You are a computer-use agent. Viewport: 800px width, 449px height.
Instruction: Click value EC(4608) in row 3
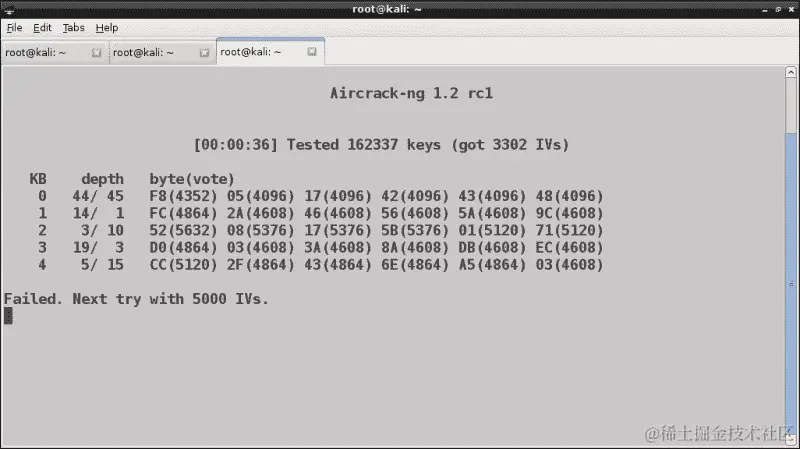pos(569,248)
